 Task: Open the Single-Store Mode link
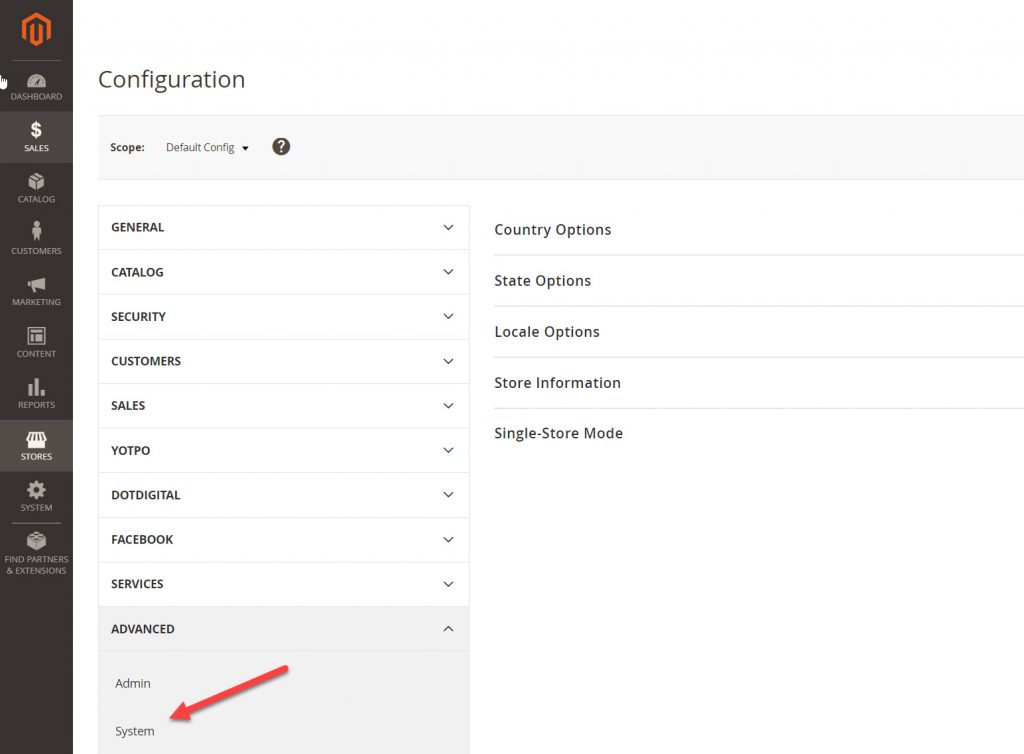pyautogui.click(x=558, y=433)
